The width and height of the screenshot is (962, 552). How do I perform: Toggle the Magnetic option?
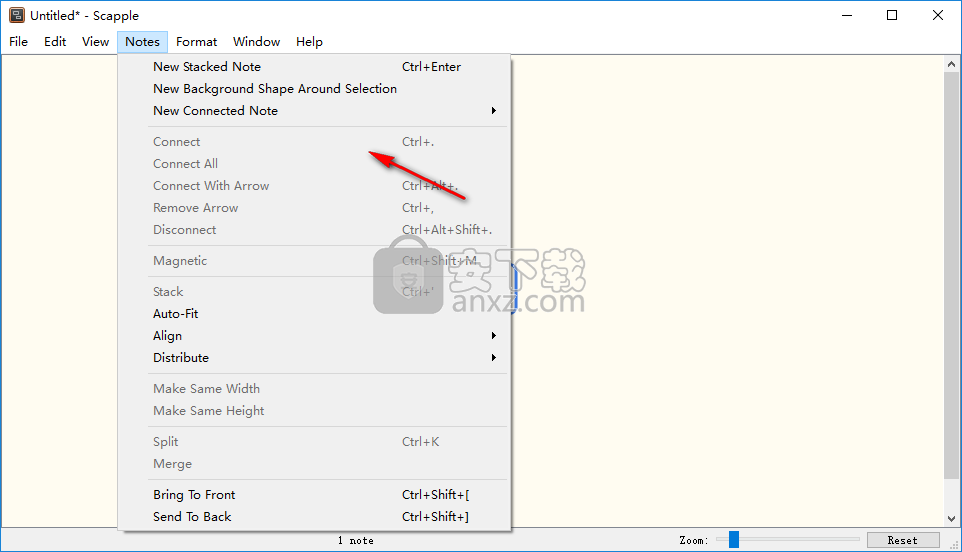[x=314, y=261]
